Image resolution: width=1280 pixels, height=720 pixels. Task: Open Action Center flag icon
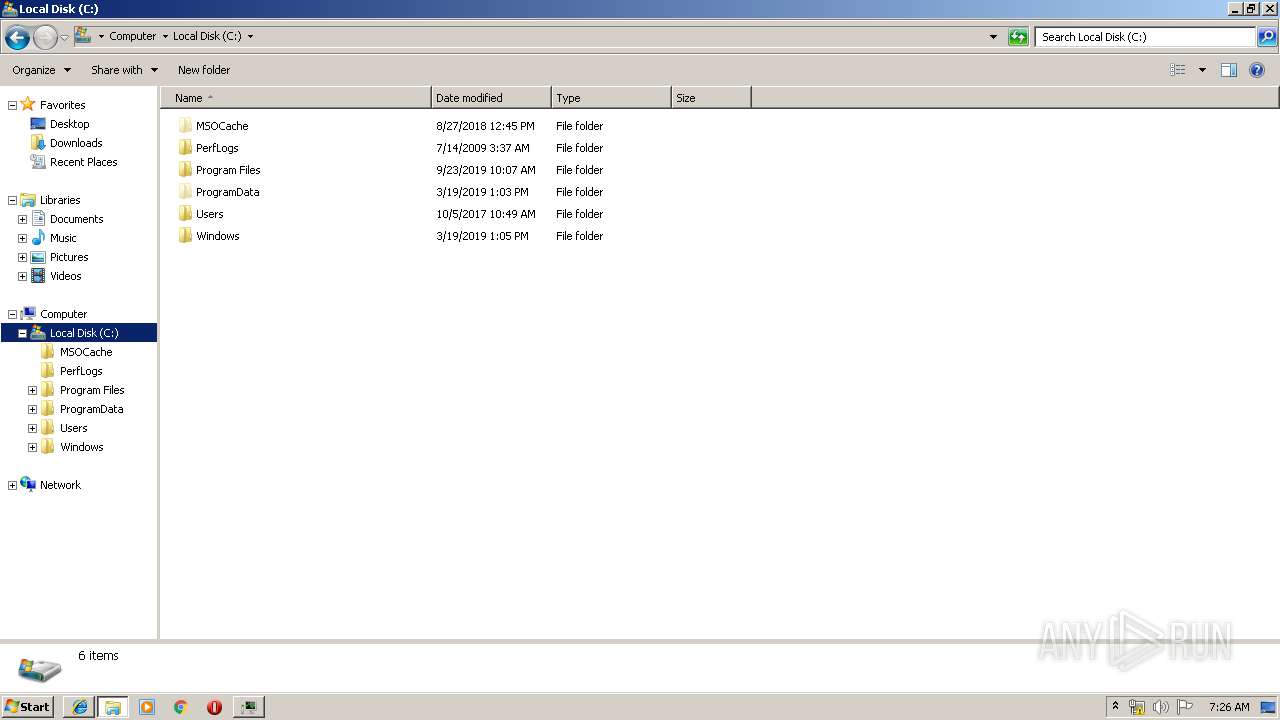tap(1185, 707)
